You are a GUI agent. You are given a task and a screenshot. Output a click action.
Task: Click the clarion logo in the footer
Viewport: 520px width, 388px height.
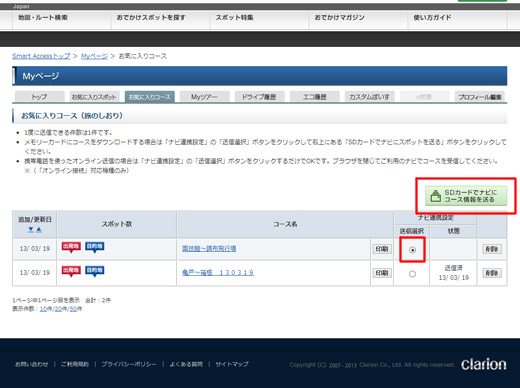[483, 364]
